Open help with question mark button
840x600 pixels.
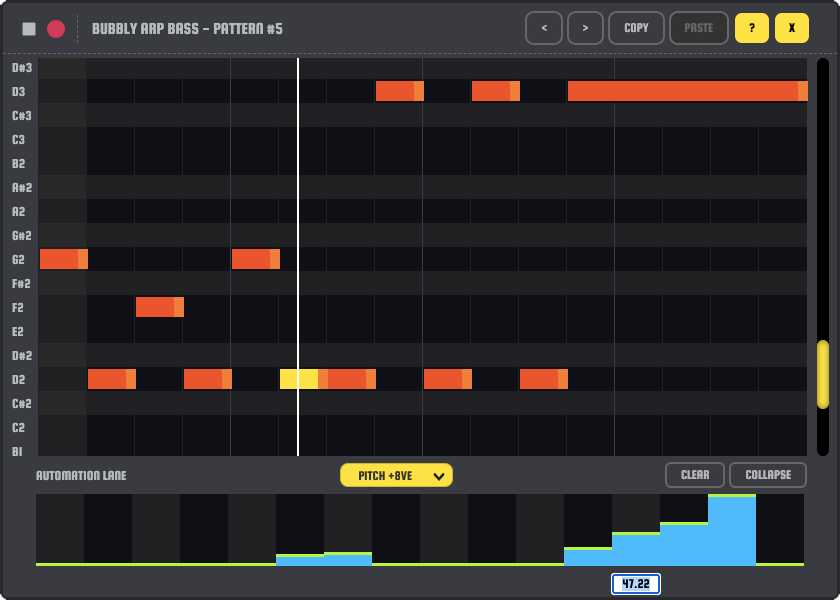click(x=752, y=28)
